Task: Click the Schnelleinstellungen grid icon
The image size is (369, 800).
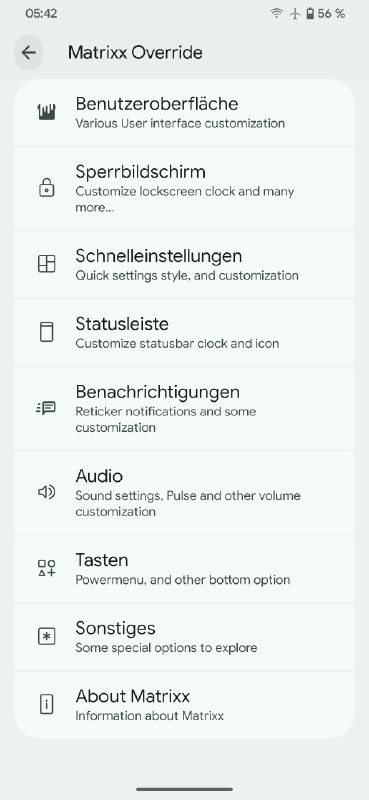Action: tap(46, 264)
